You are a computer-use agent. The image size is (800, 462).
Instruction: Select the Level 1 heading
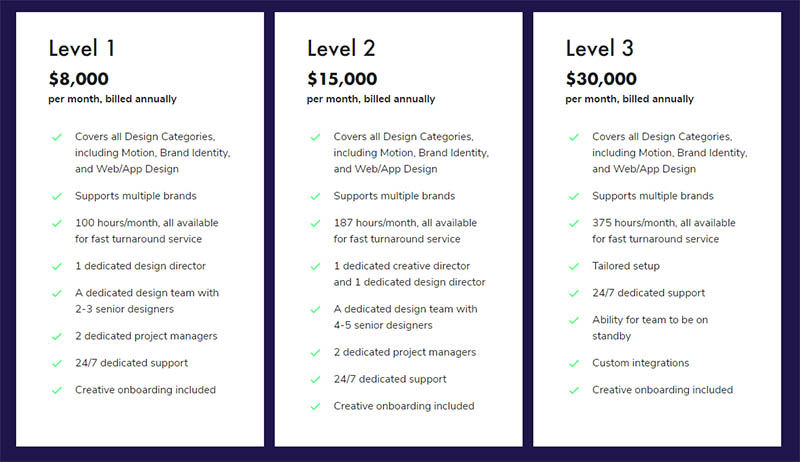[x=82, y=48]
